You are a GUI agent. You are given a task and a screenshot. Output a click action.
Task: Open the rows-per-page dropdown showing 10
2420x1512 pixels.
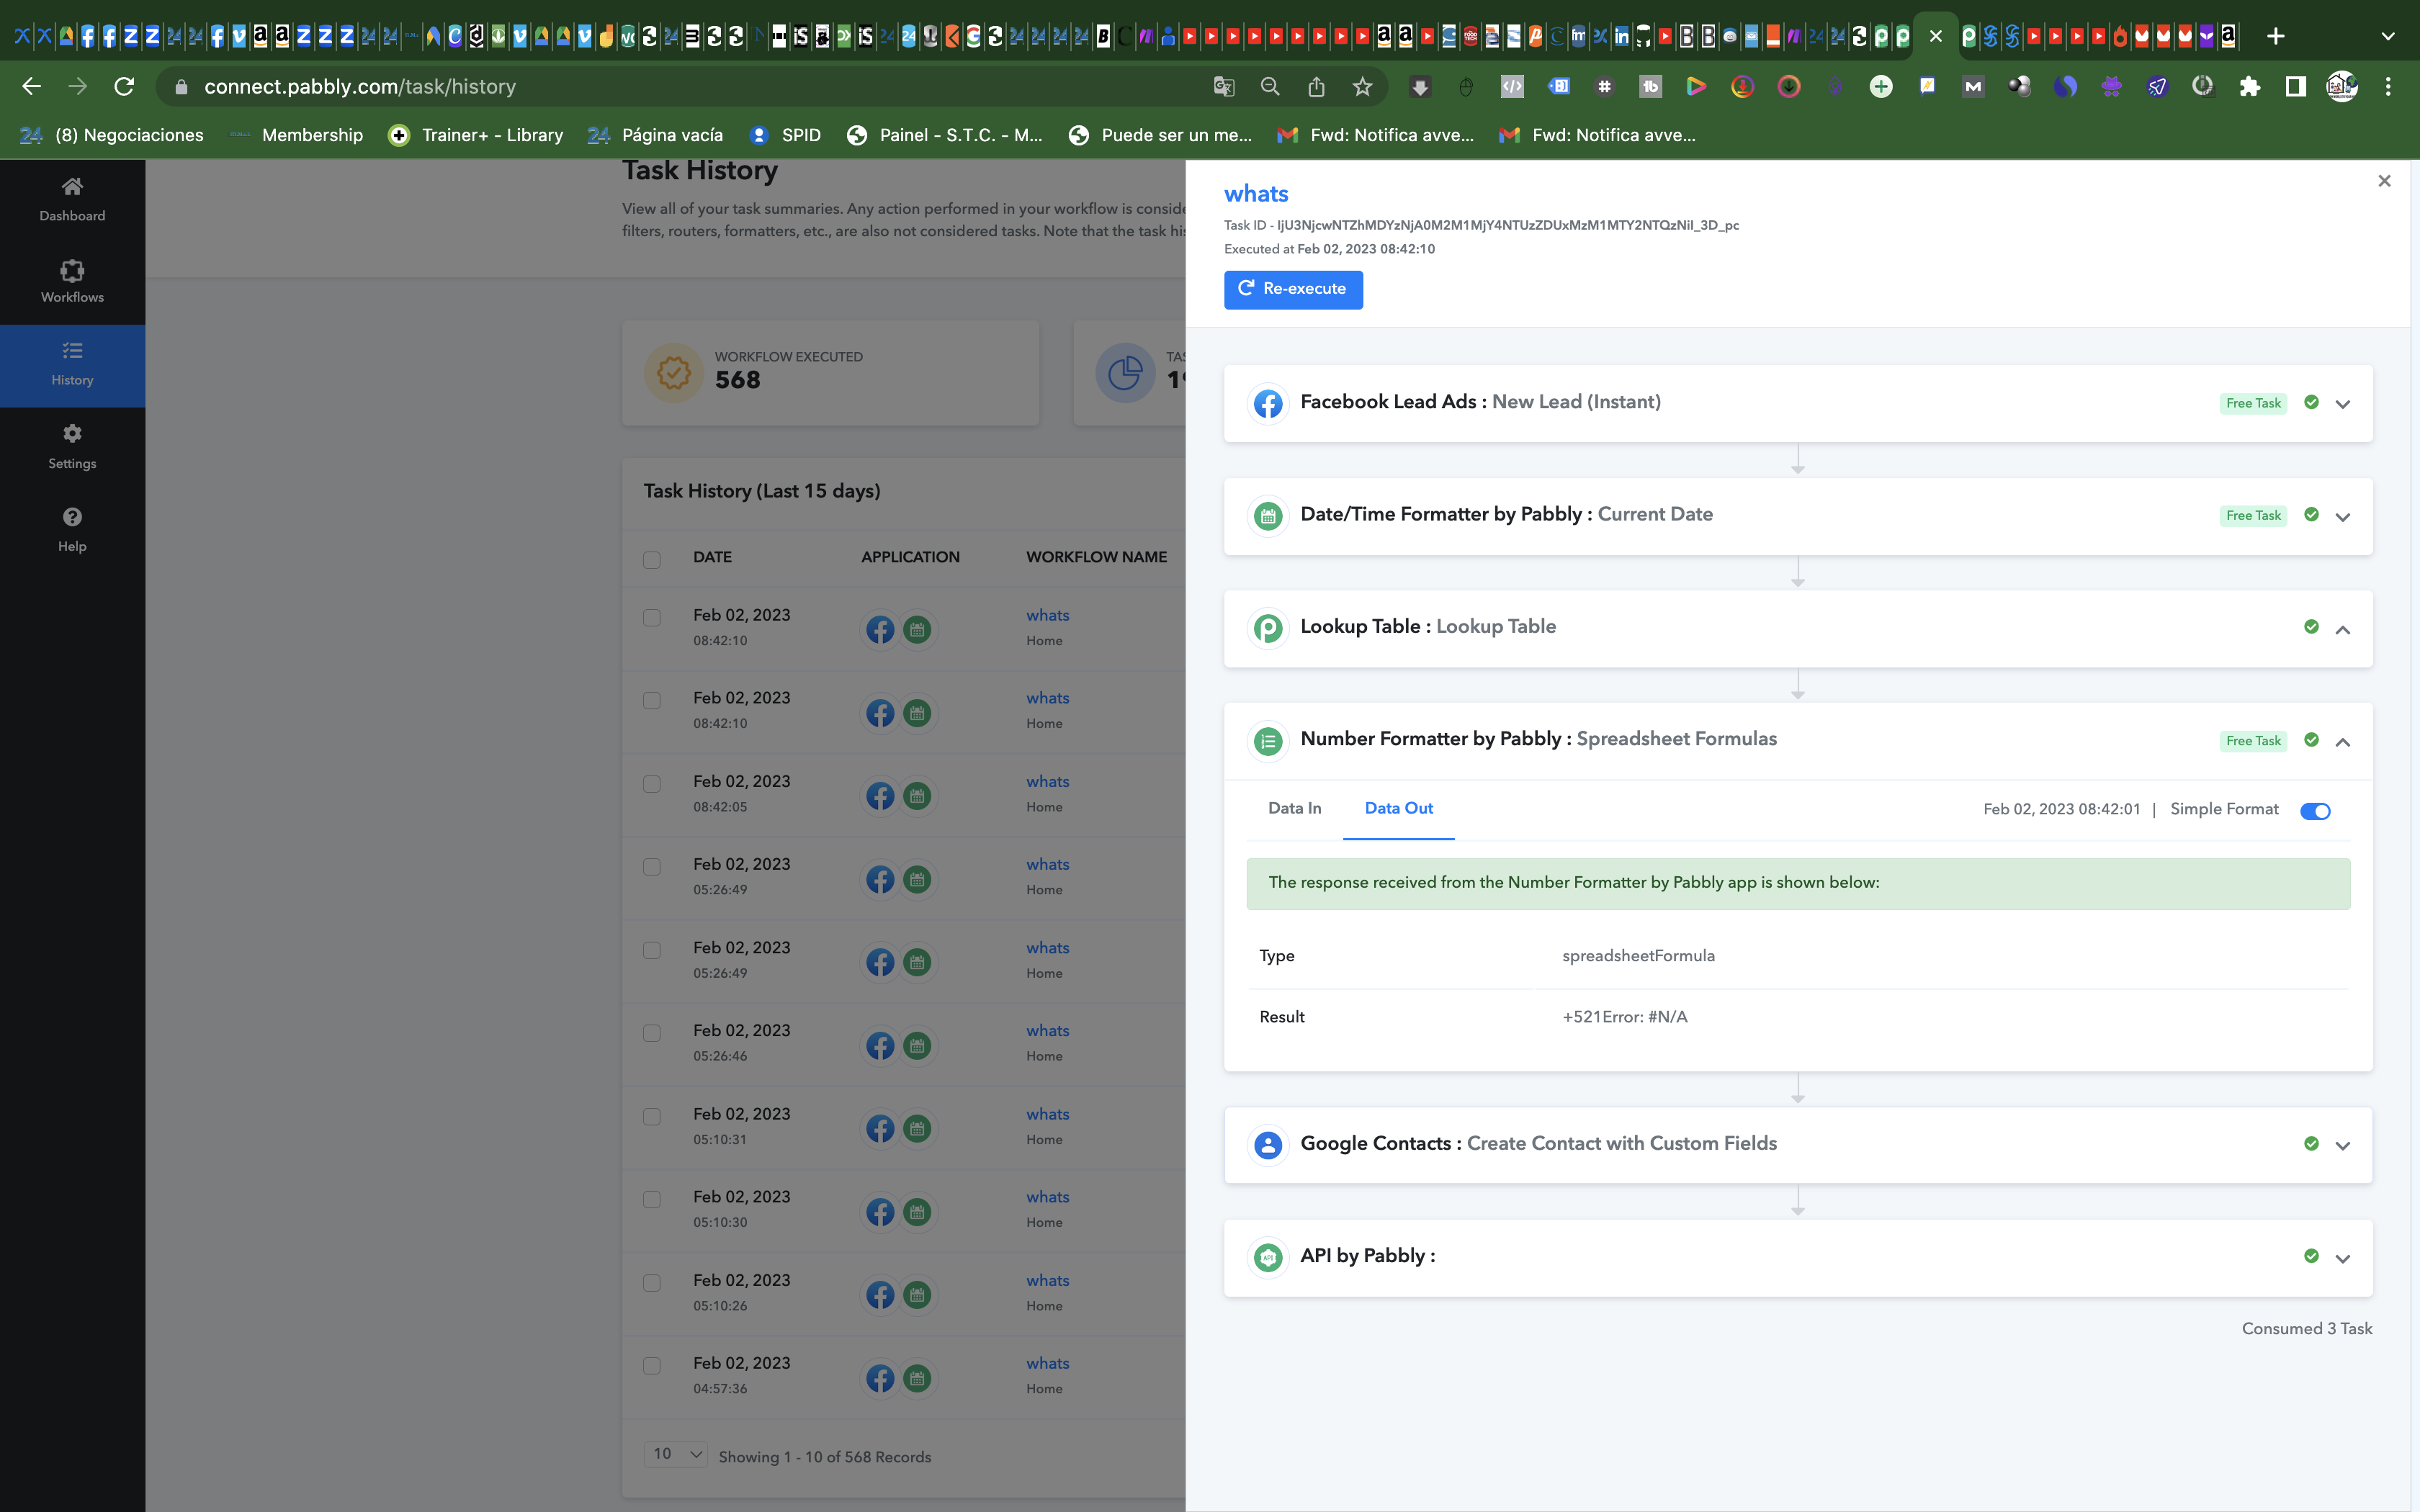(x=677, y=1454)
